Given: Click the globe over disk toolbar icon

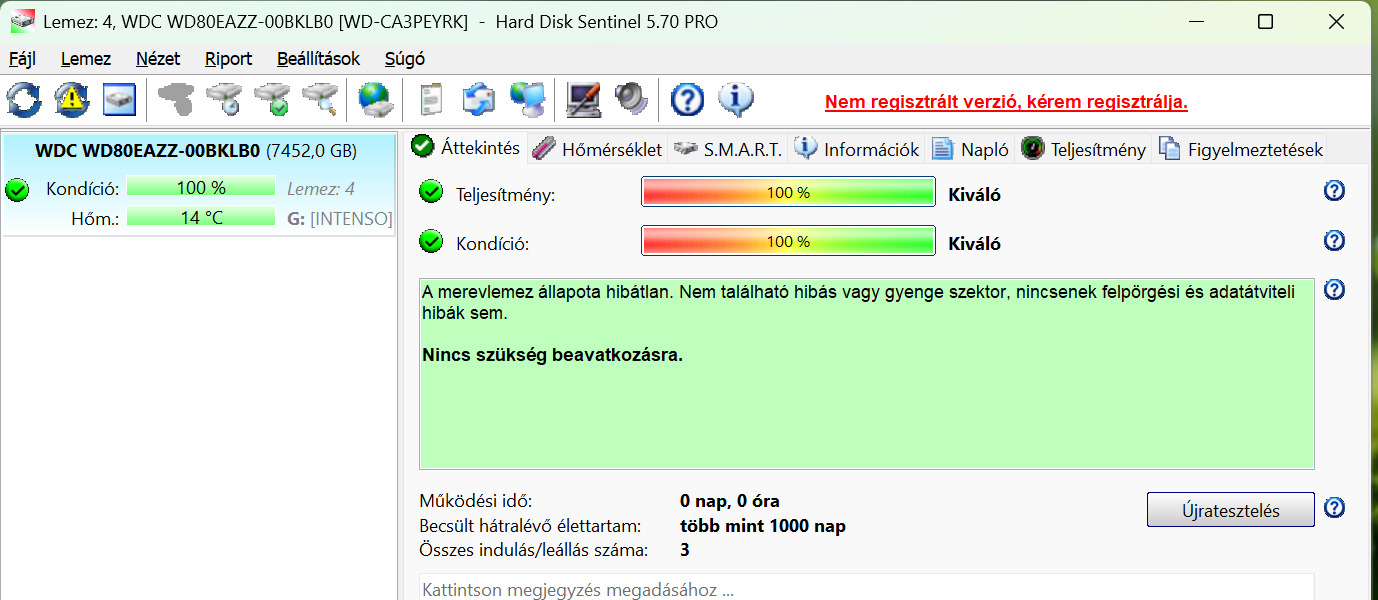Looking at the screenshot, I should (x=376, y=99).
